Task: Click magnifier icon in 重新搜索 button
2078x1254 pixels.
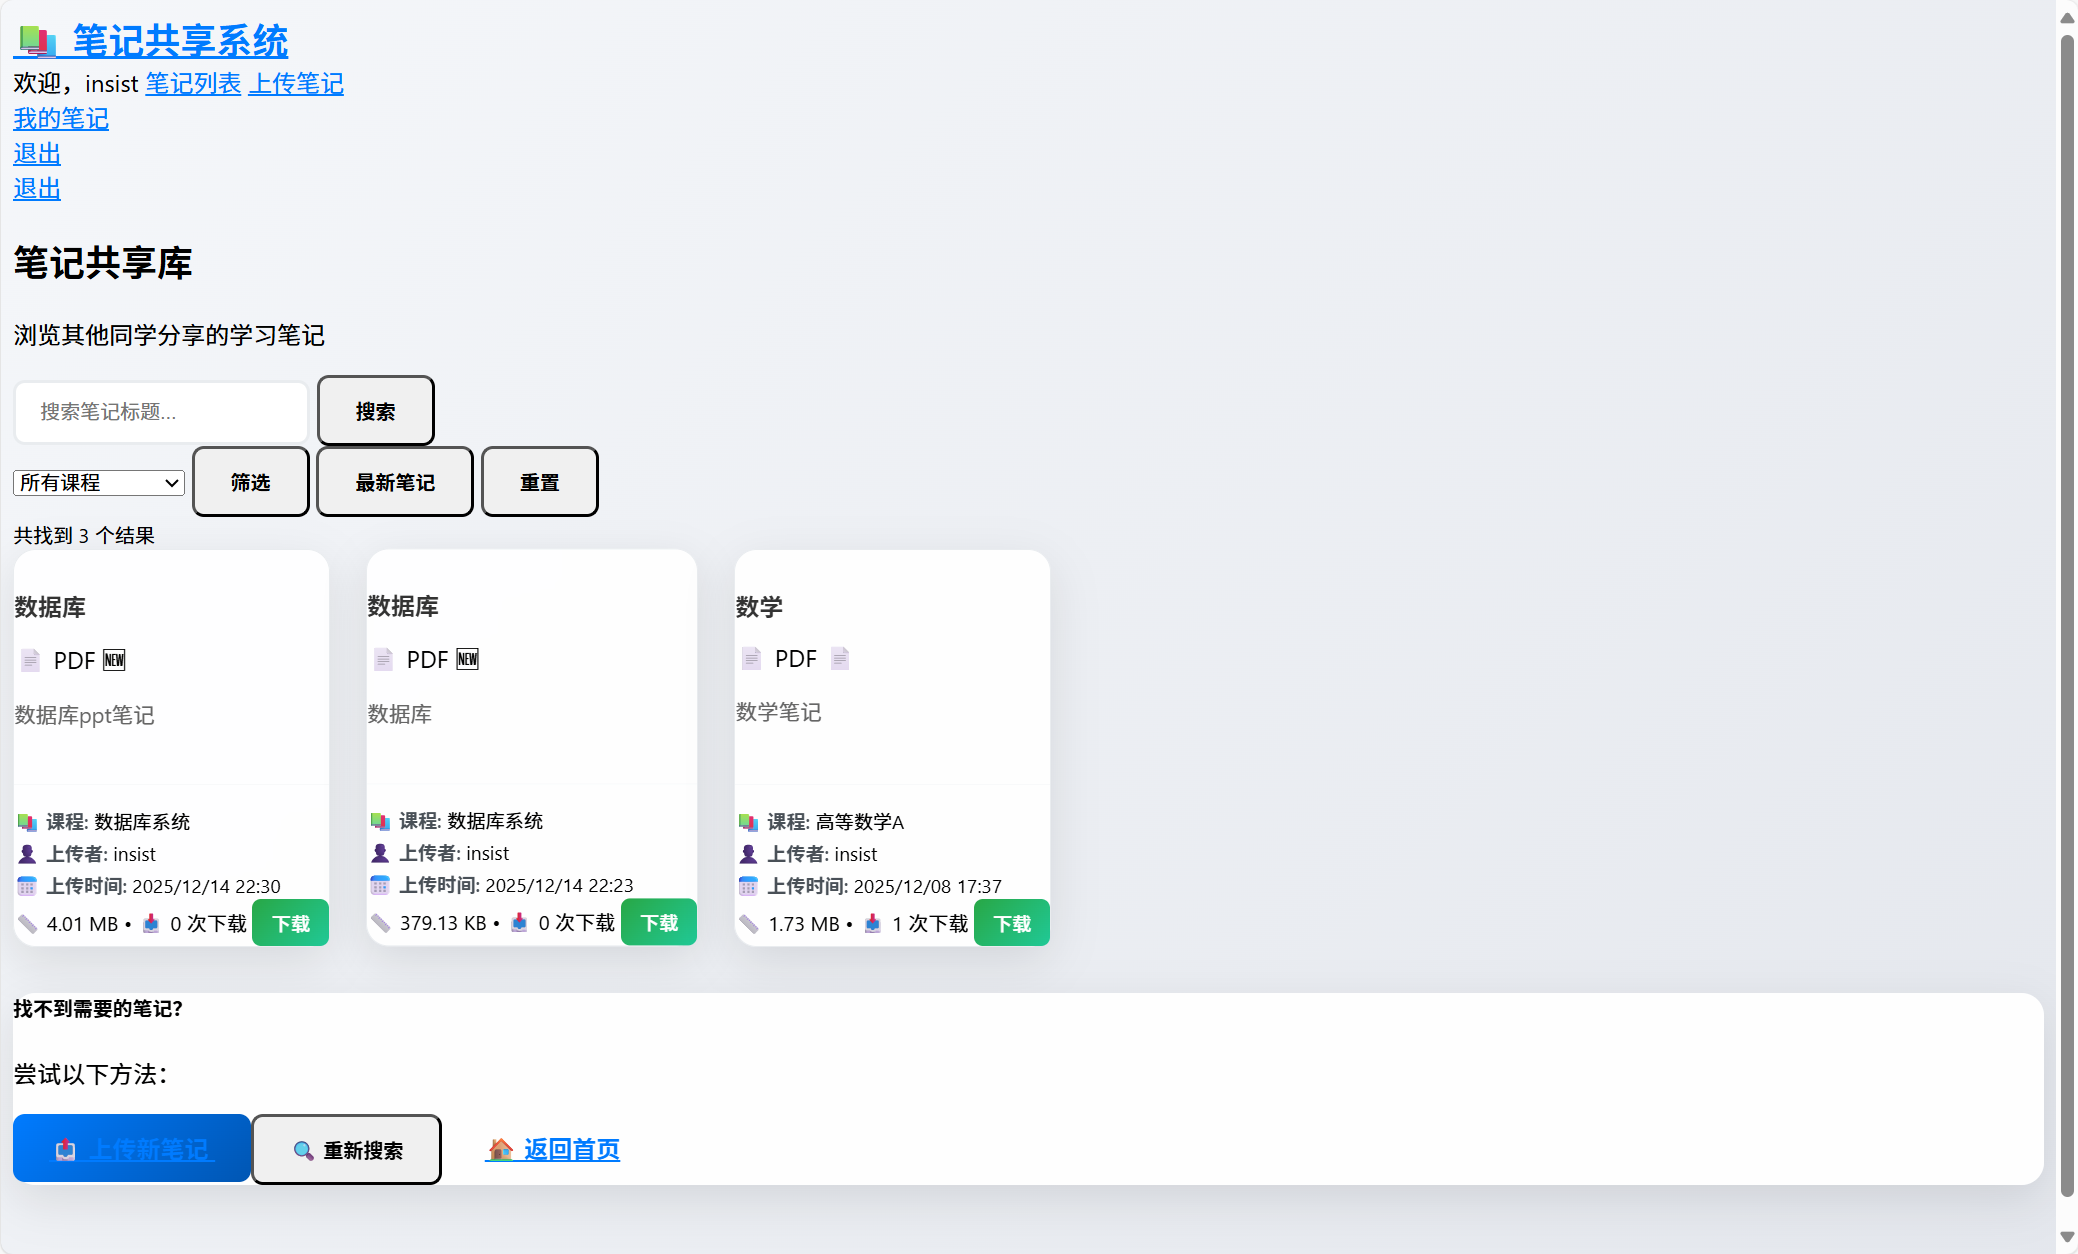Action: (303, 1151)
